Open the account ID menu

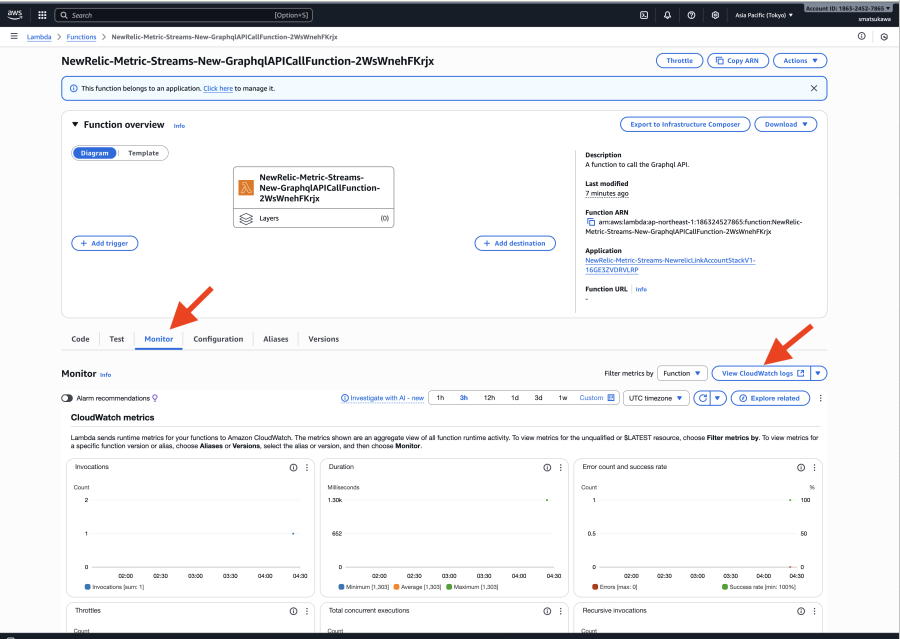point(849,9)
